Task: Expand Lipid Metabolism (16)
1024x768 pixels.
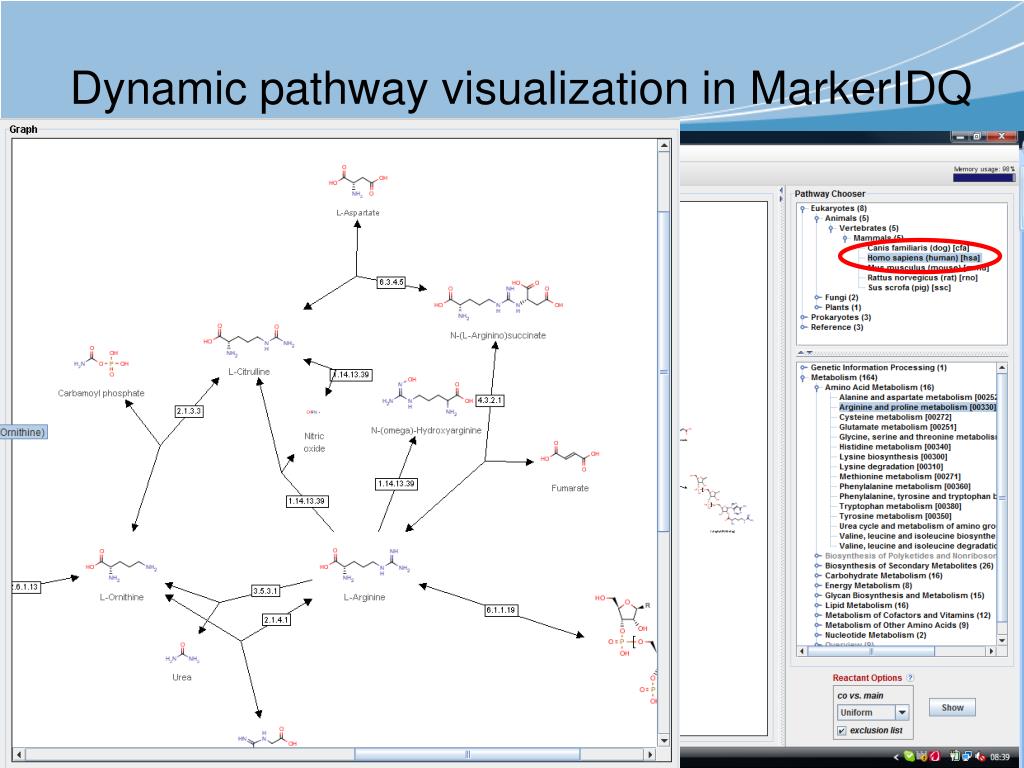Action: (818, 605)
